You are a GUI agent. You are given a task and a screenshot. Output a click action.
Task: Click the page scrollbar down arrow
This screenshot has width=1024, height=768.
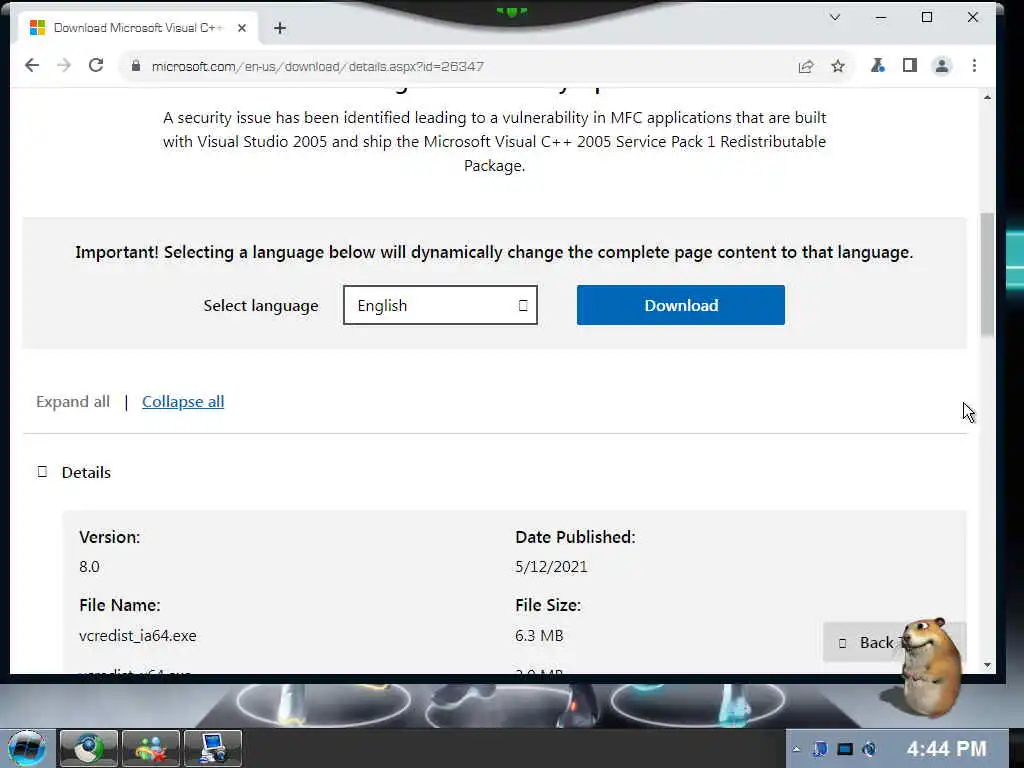(x=987, y=665)
